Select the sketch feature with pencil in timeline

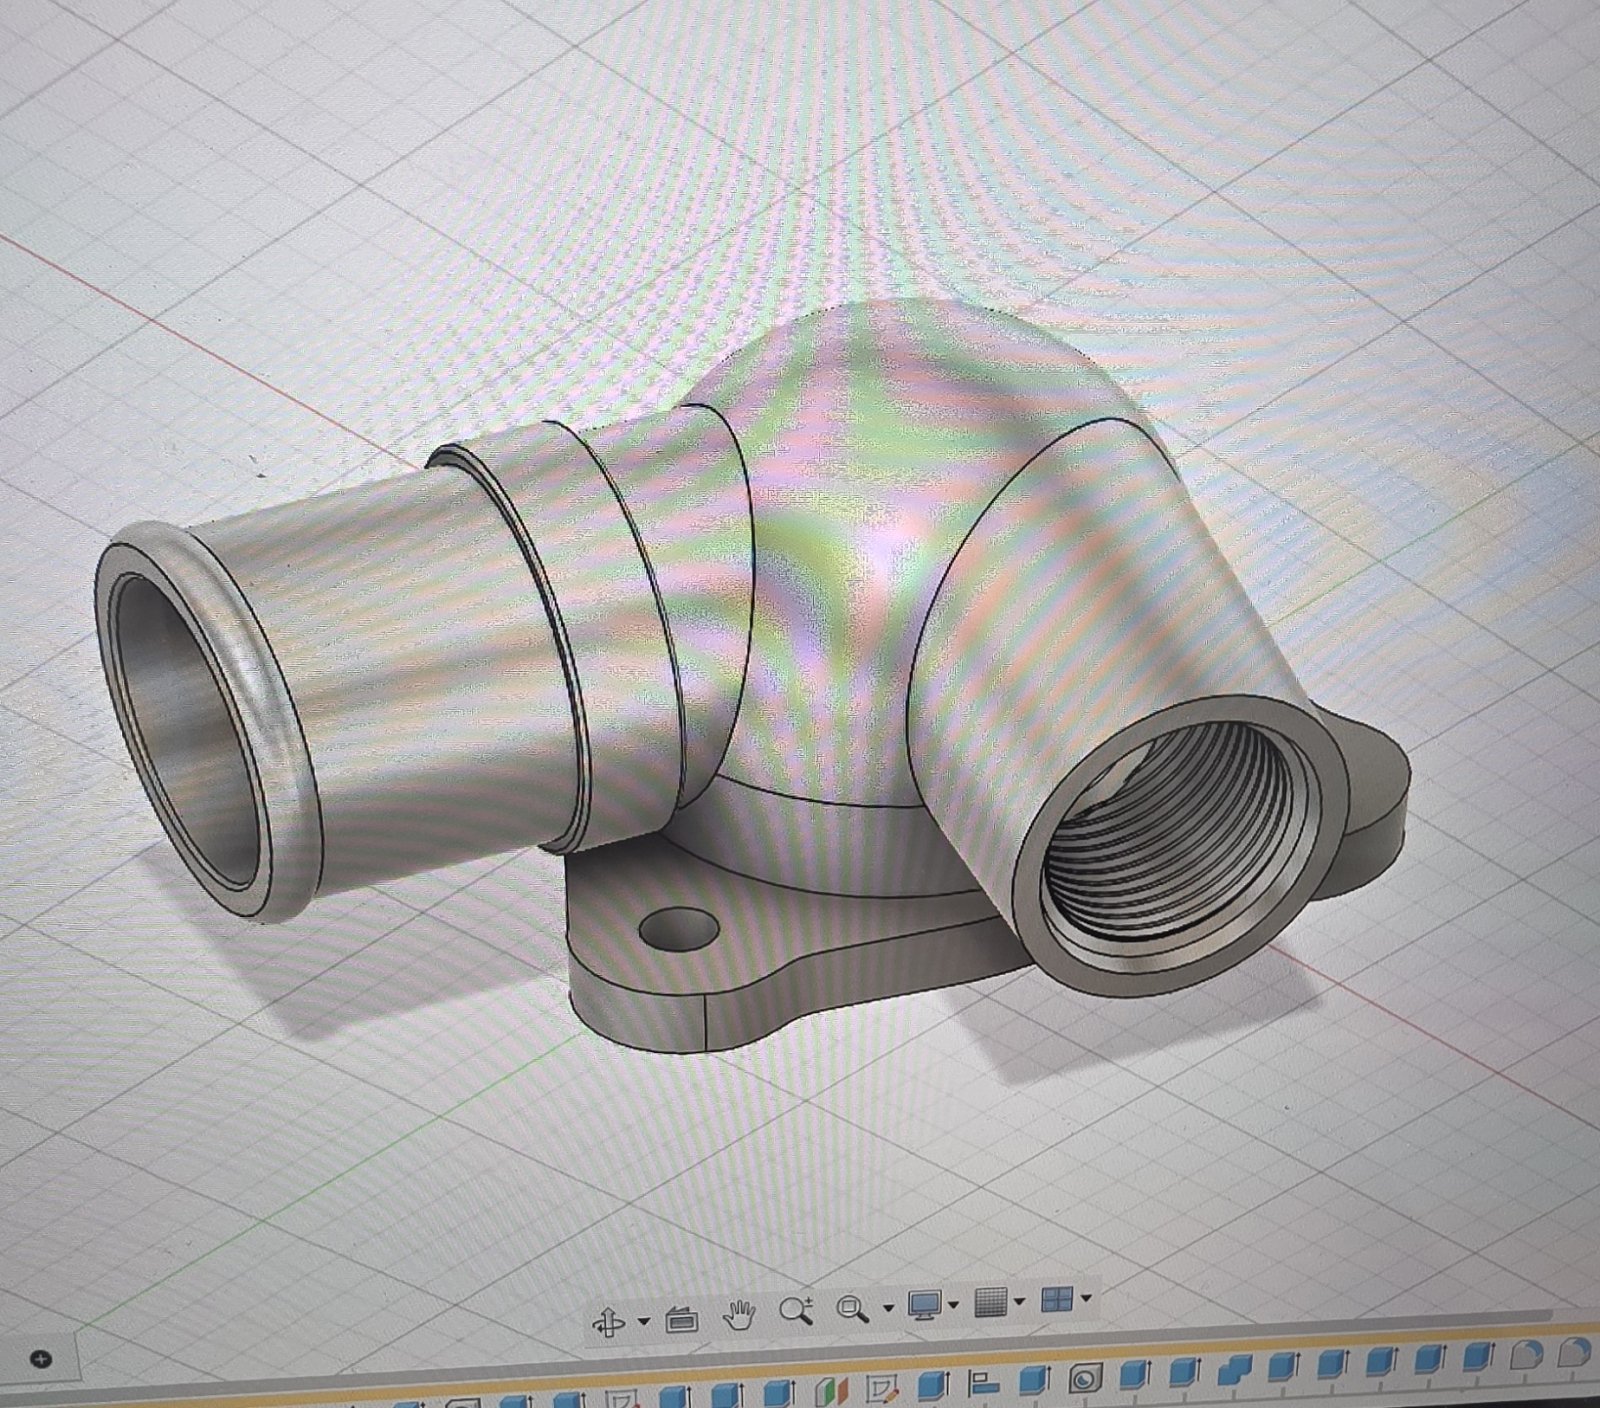pos(884,1389)
